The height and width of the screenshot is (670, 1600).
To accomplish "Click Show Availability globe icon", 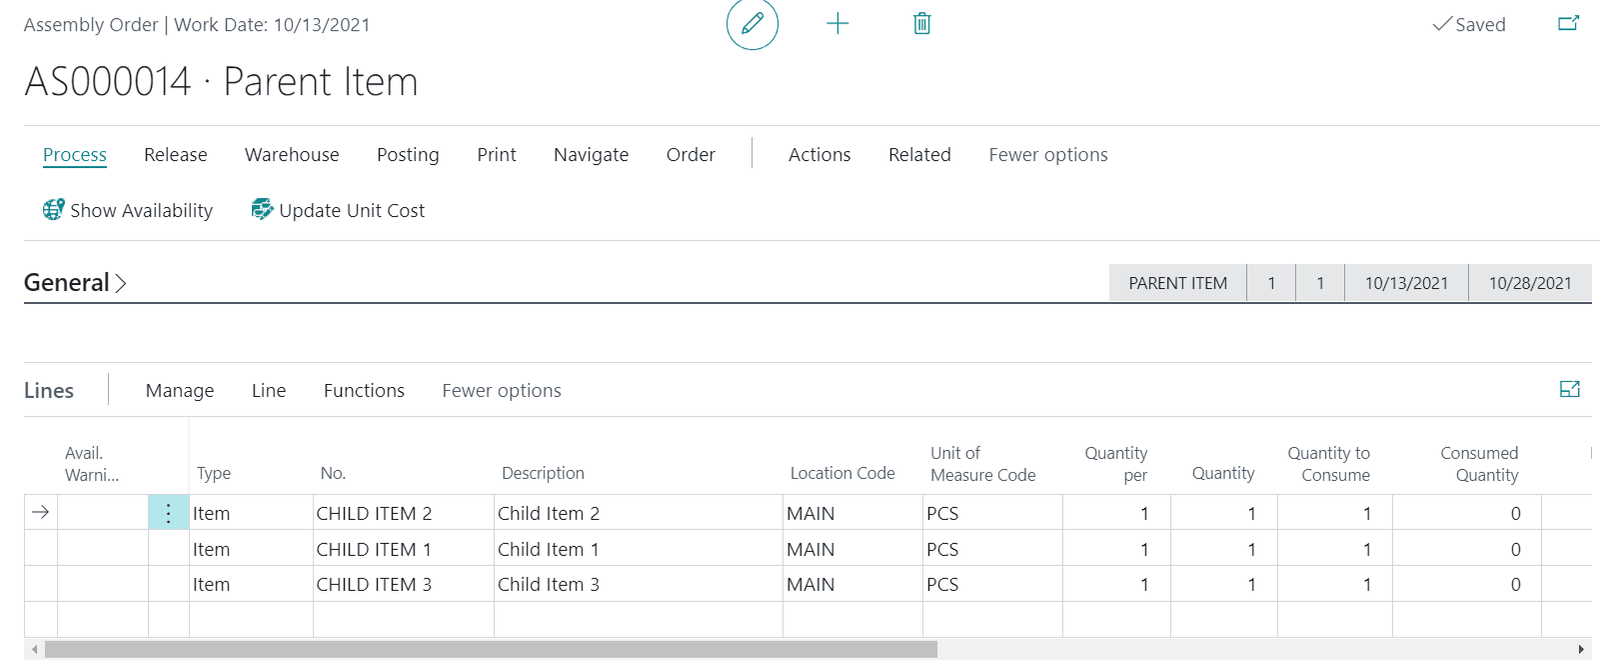I will pos(53,210).
